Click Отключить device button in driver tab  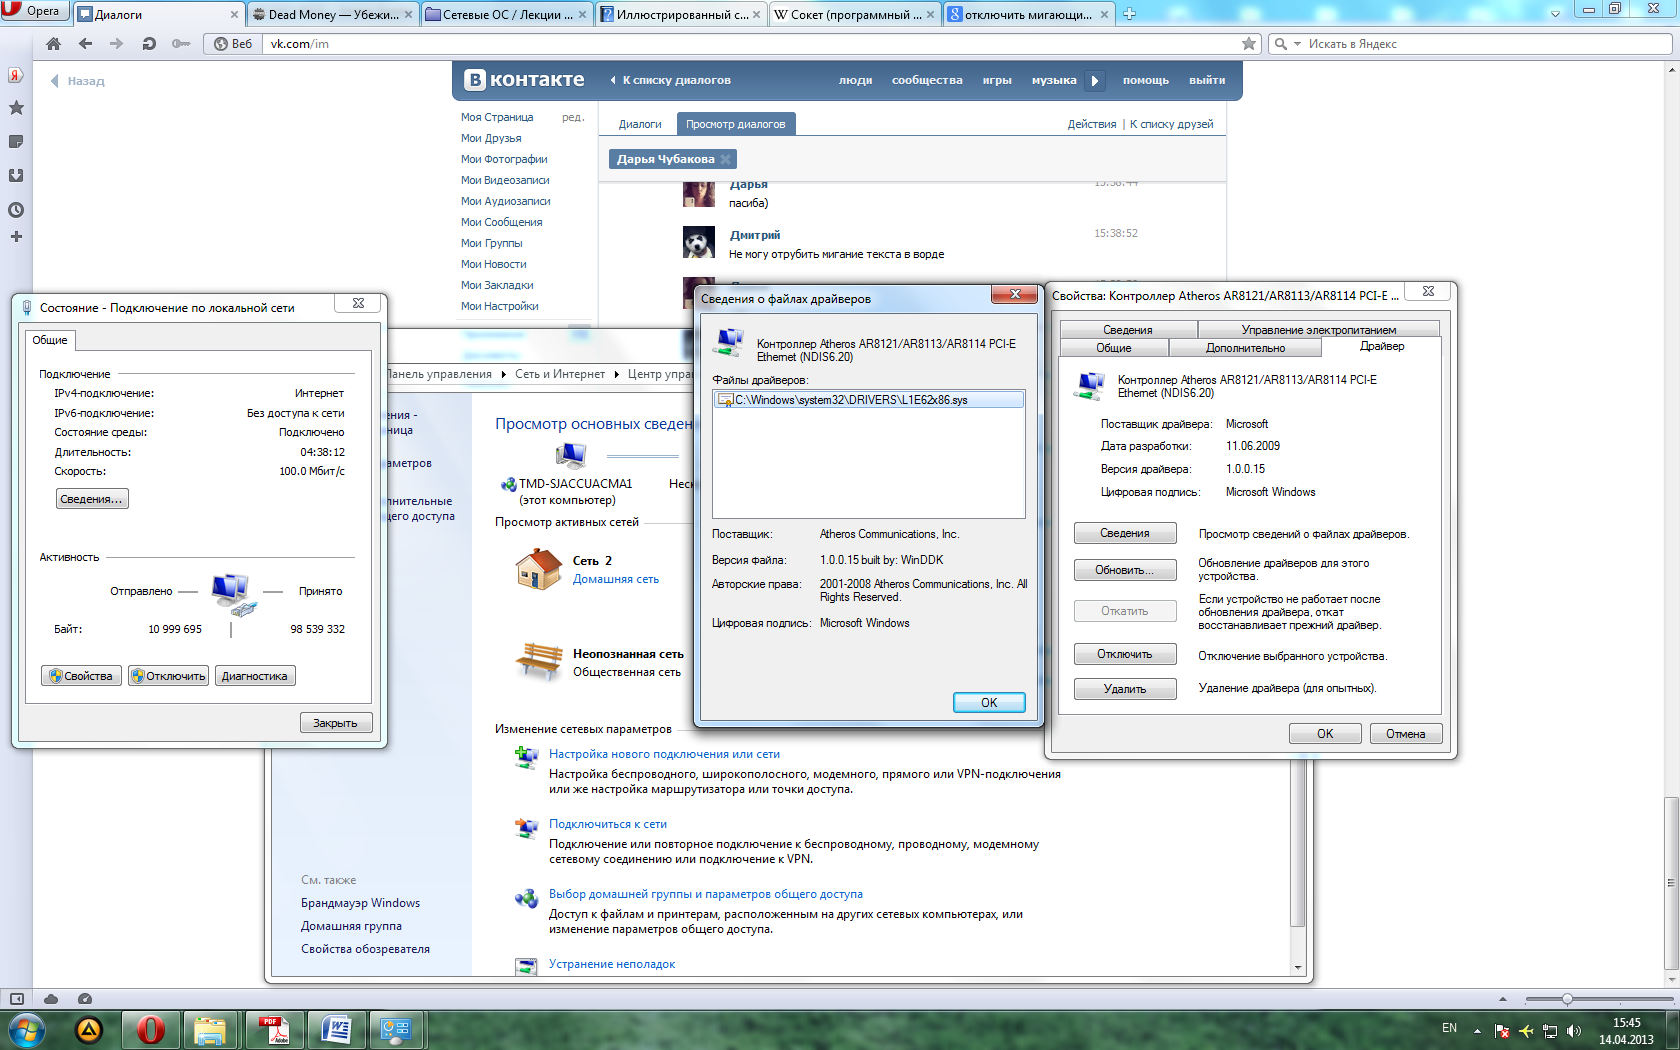pos(1125,654)
